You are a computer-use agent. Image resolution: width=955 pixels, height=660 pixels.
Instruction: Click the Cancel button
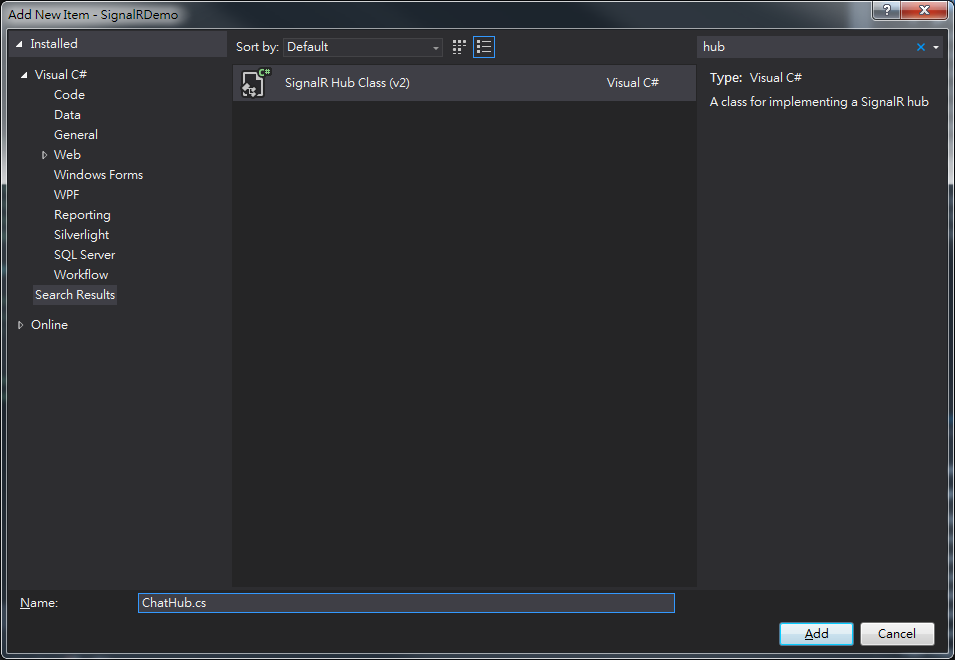click(897, 634)
